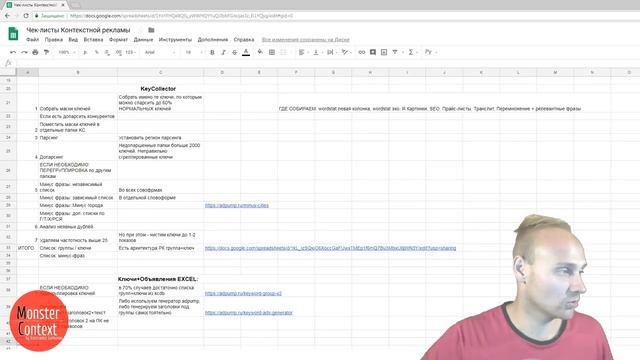Open the Дополнения menu
The width and height of the screenshot is (640, 360).
click(213, 40)
